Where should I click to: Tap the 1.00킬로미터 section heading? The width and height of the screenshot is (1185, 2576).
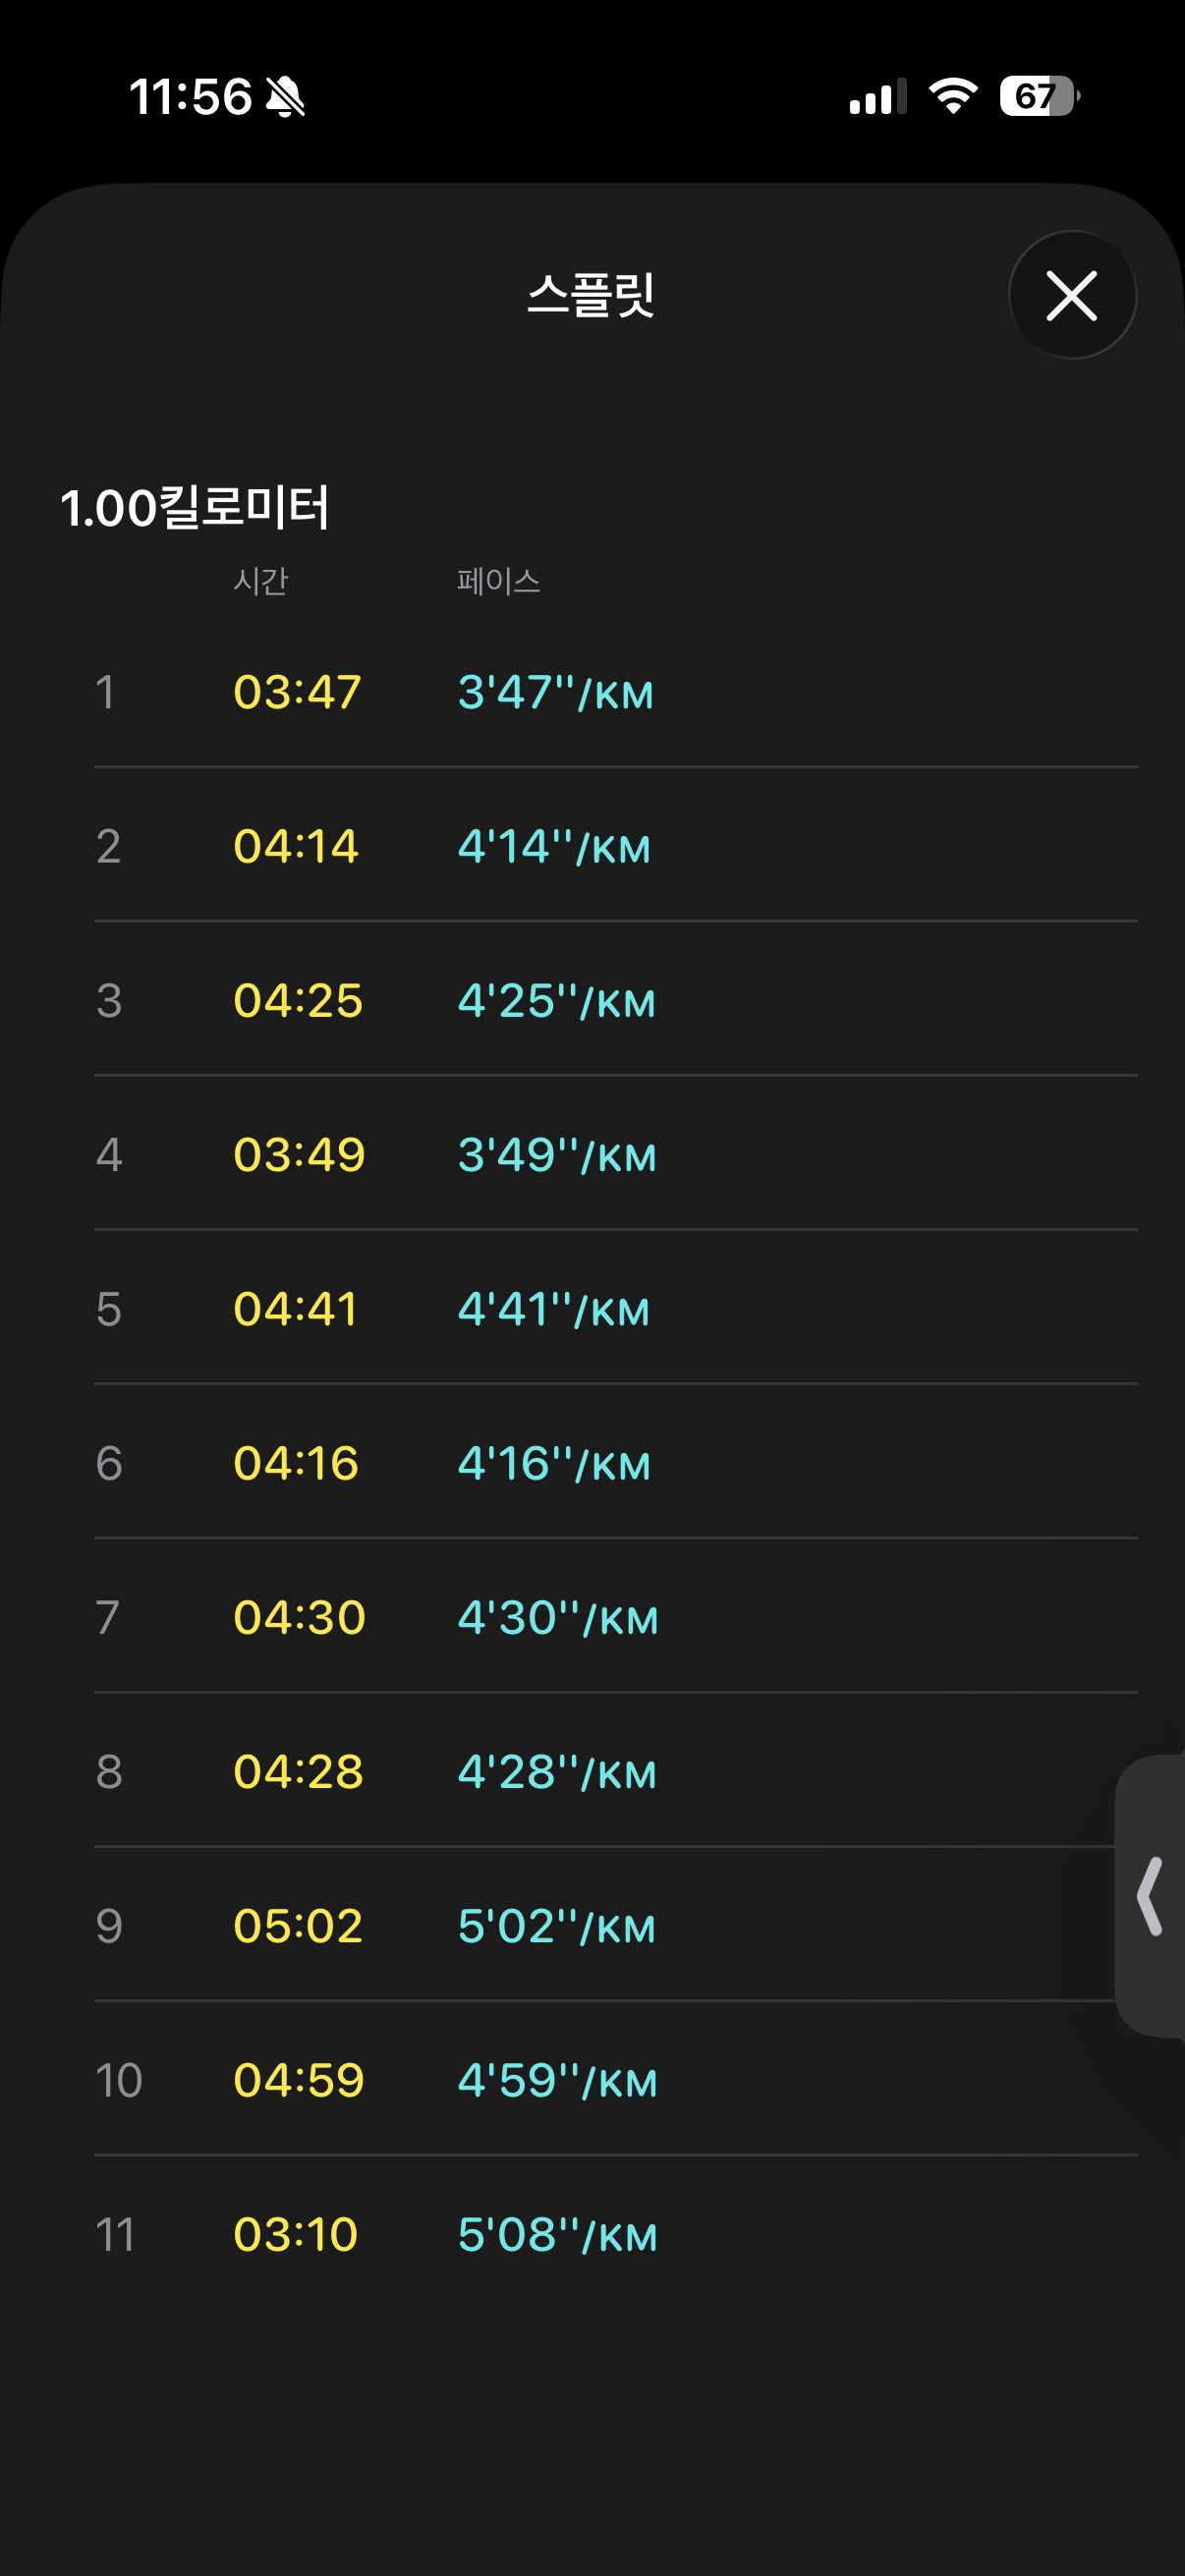pos(195,507)
